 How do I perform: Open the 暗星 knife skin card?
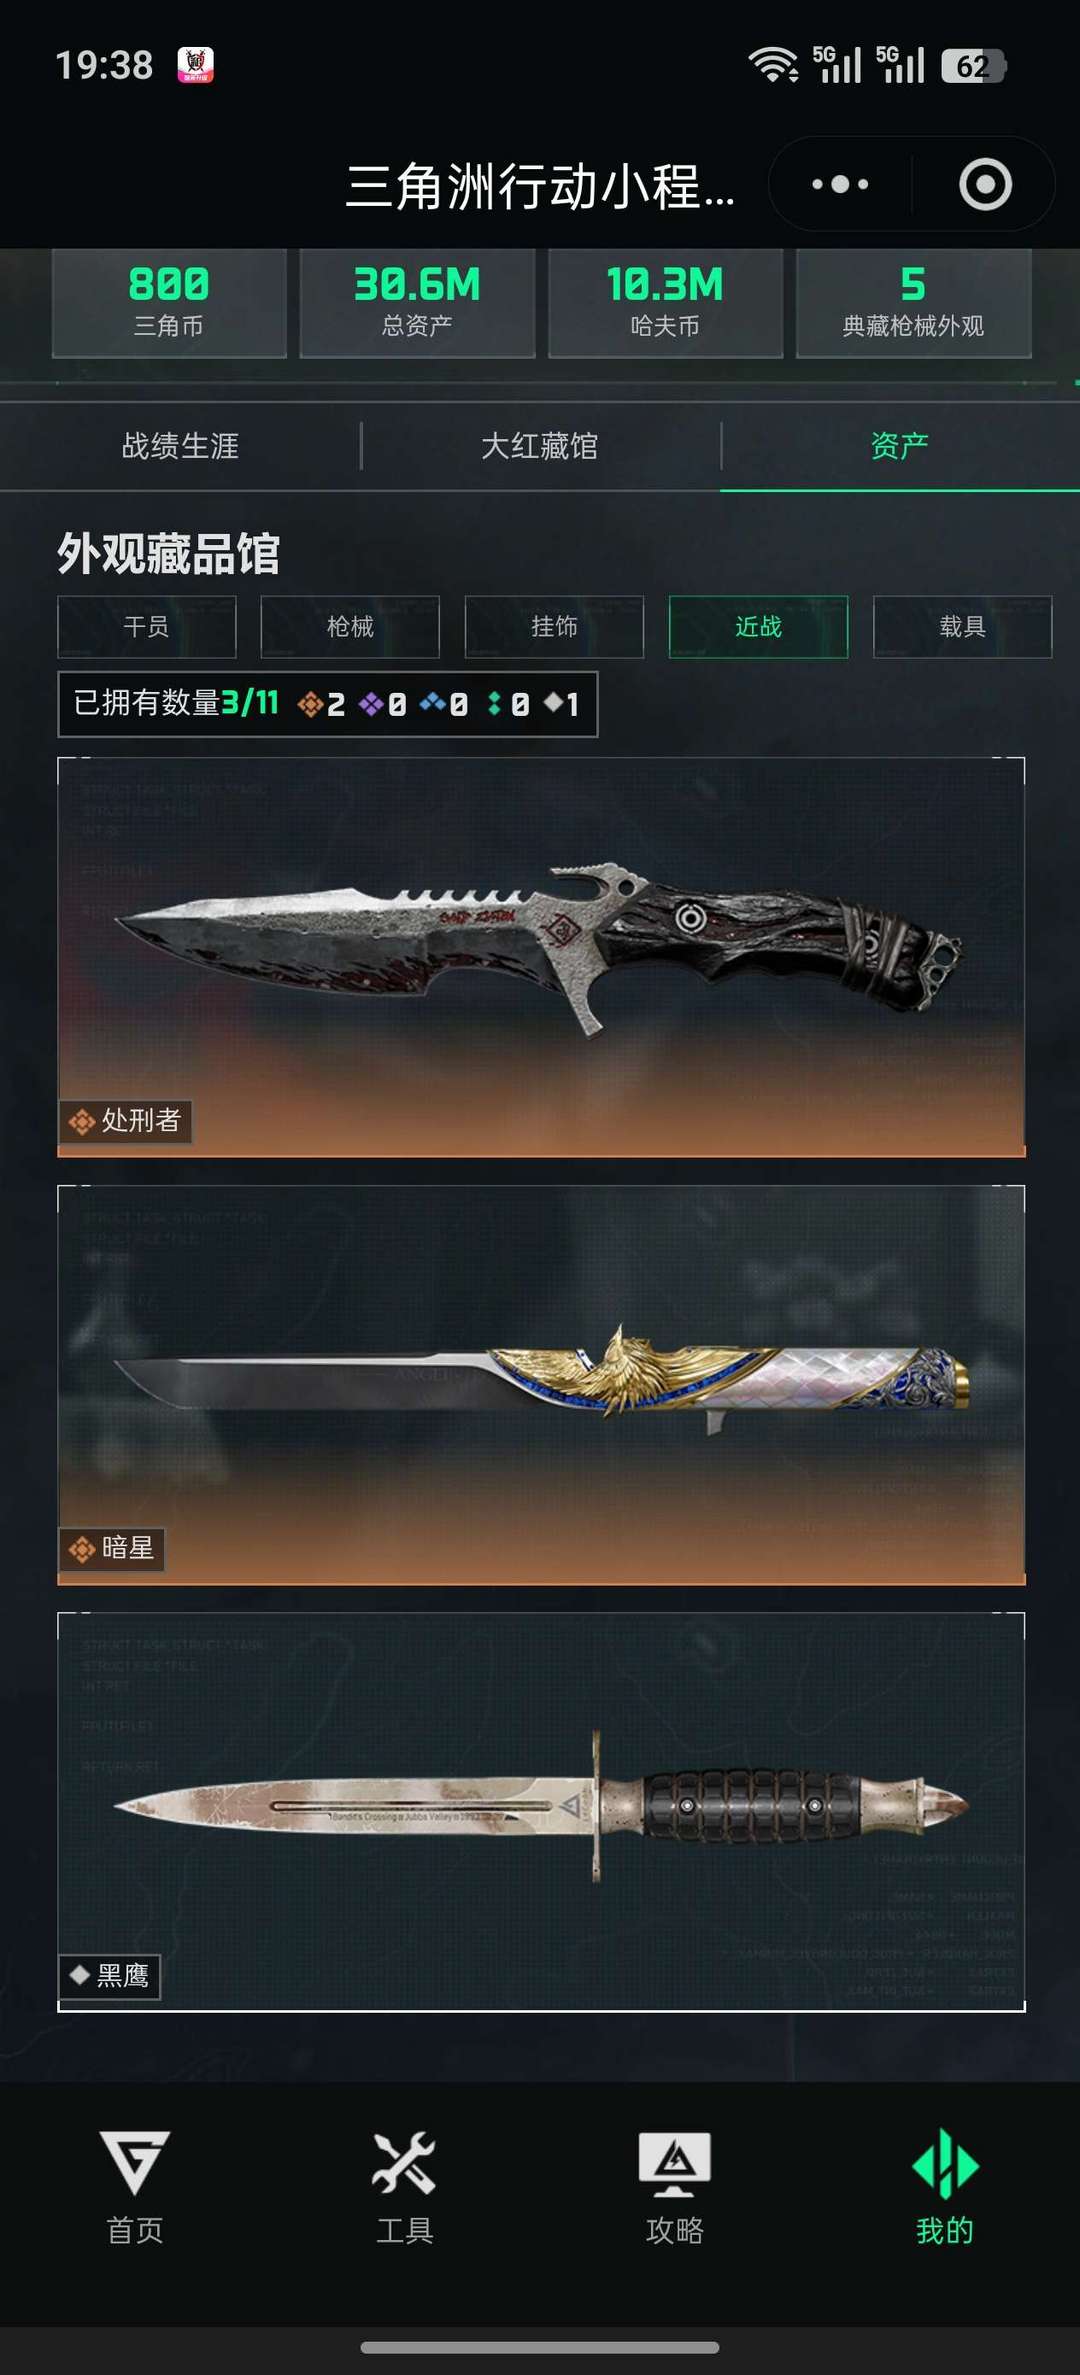(x=541, y=1385)
